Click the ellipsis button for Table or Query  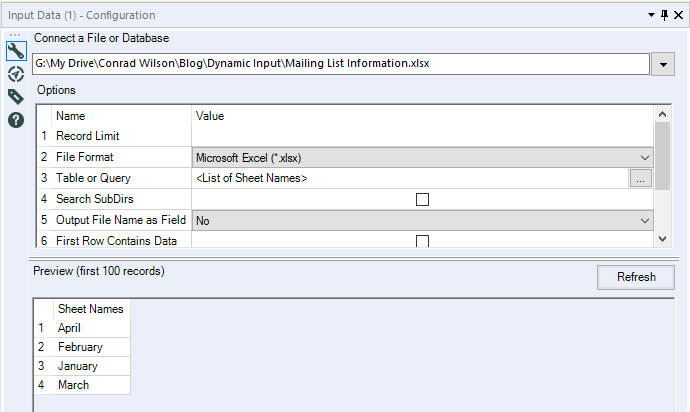pos(641,178)
